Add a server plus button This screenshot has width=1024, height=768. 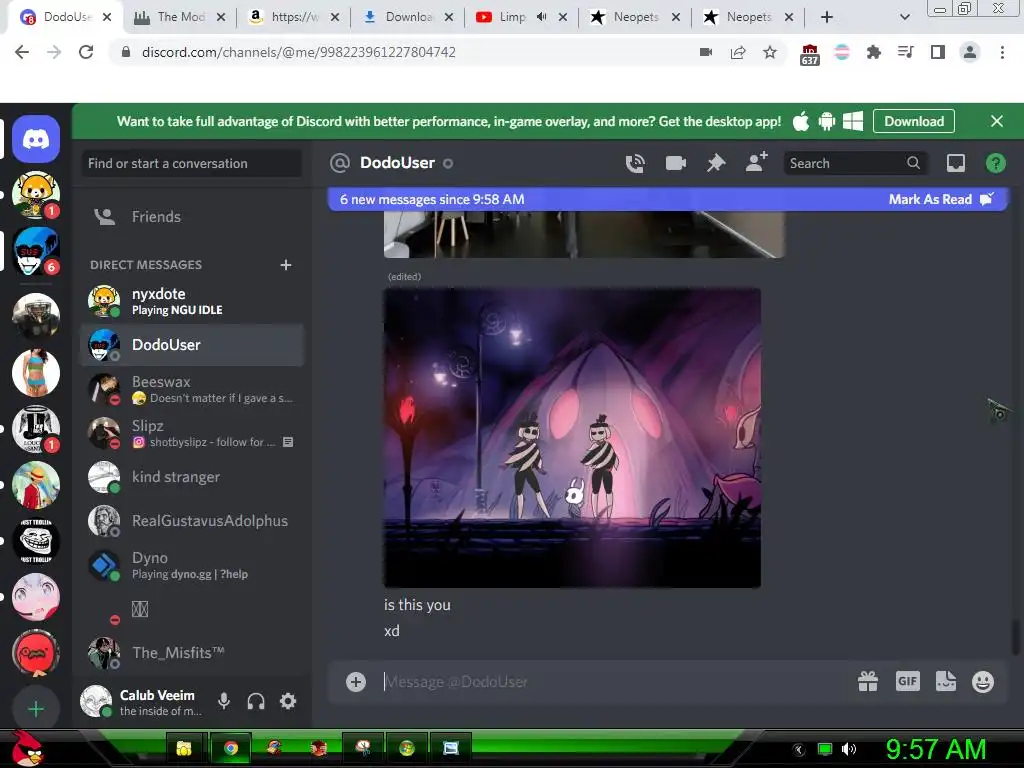pos(36,709)
